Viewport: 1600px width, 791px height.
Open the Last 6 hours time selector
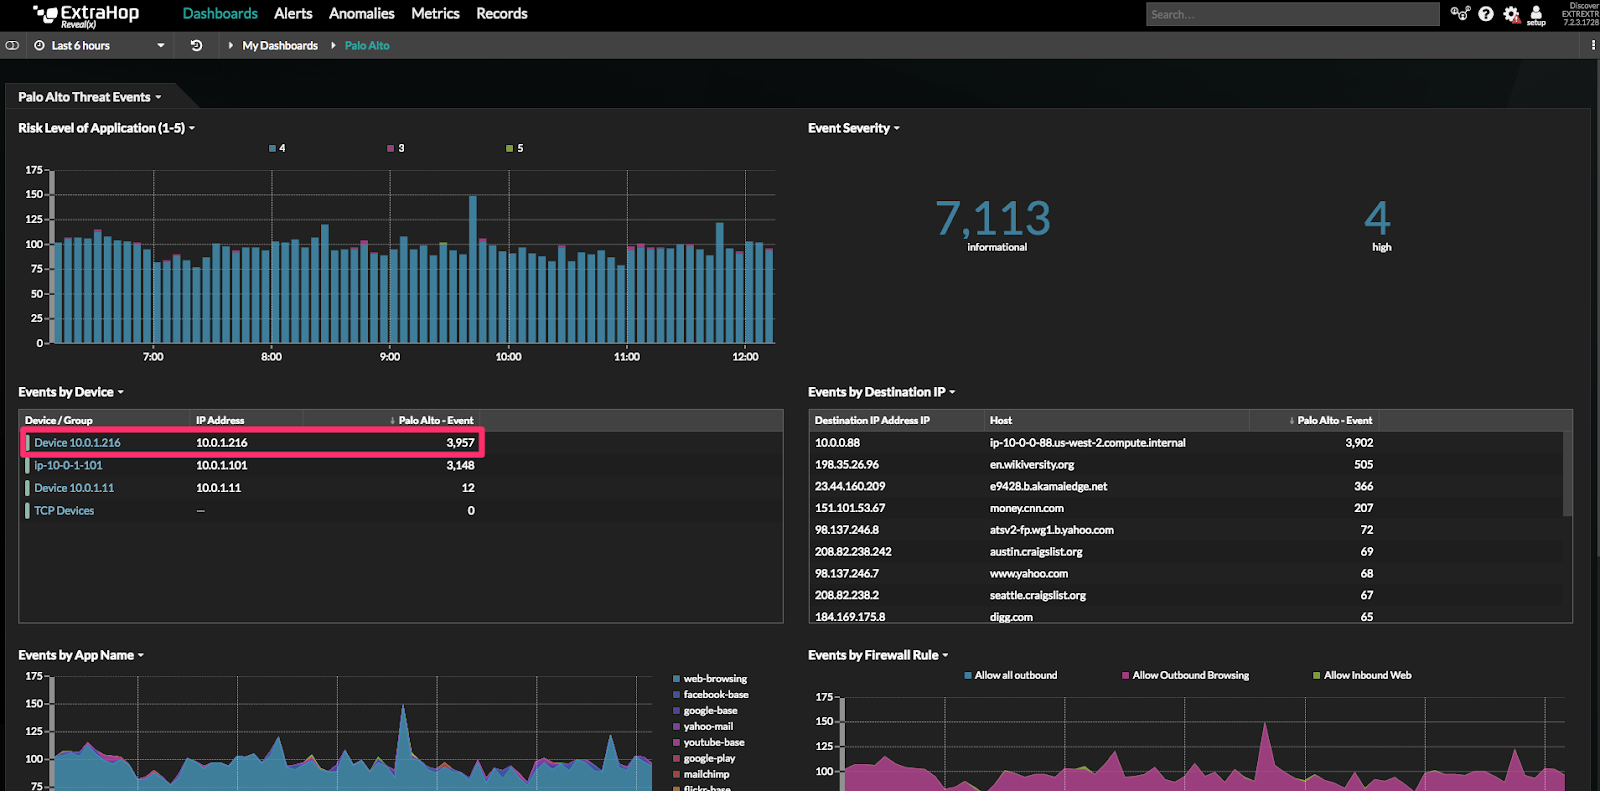tap(99, 45)
